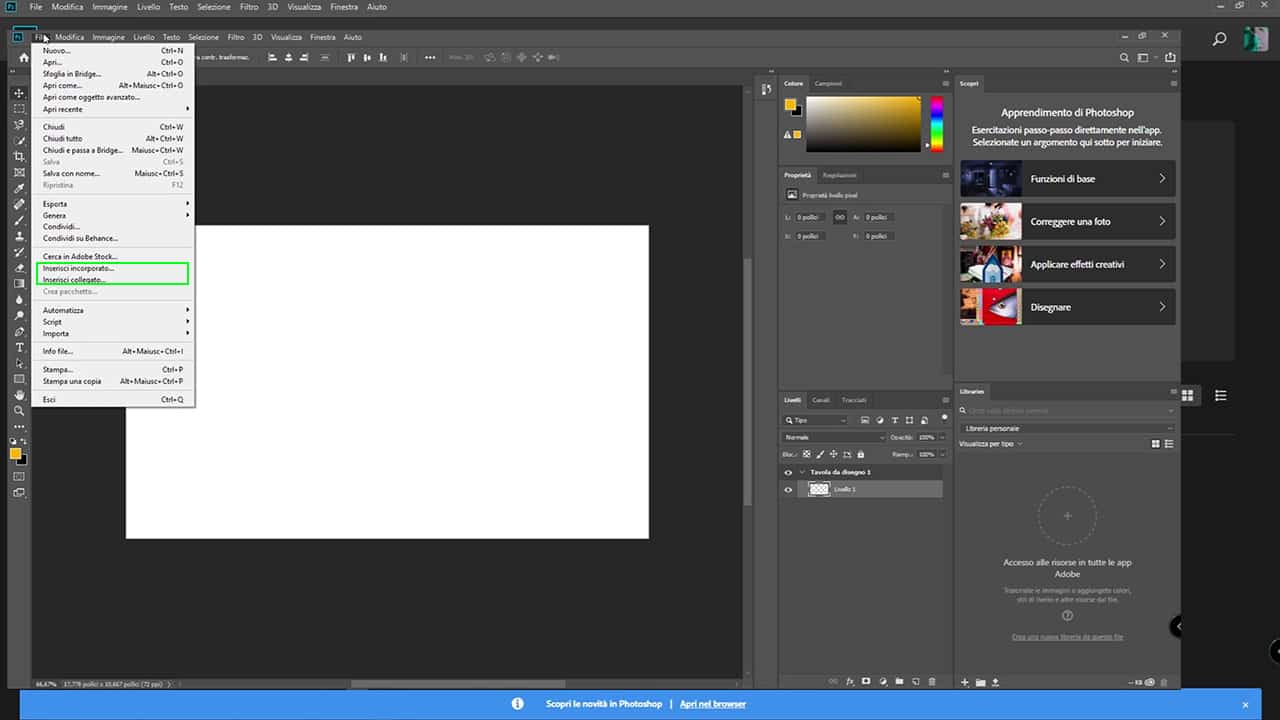Open the Opacità value dropdown

click(x=940, y=437)
